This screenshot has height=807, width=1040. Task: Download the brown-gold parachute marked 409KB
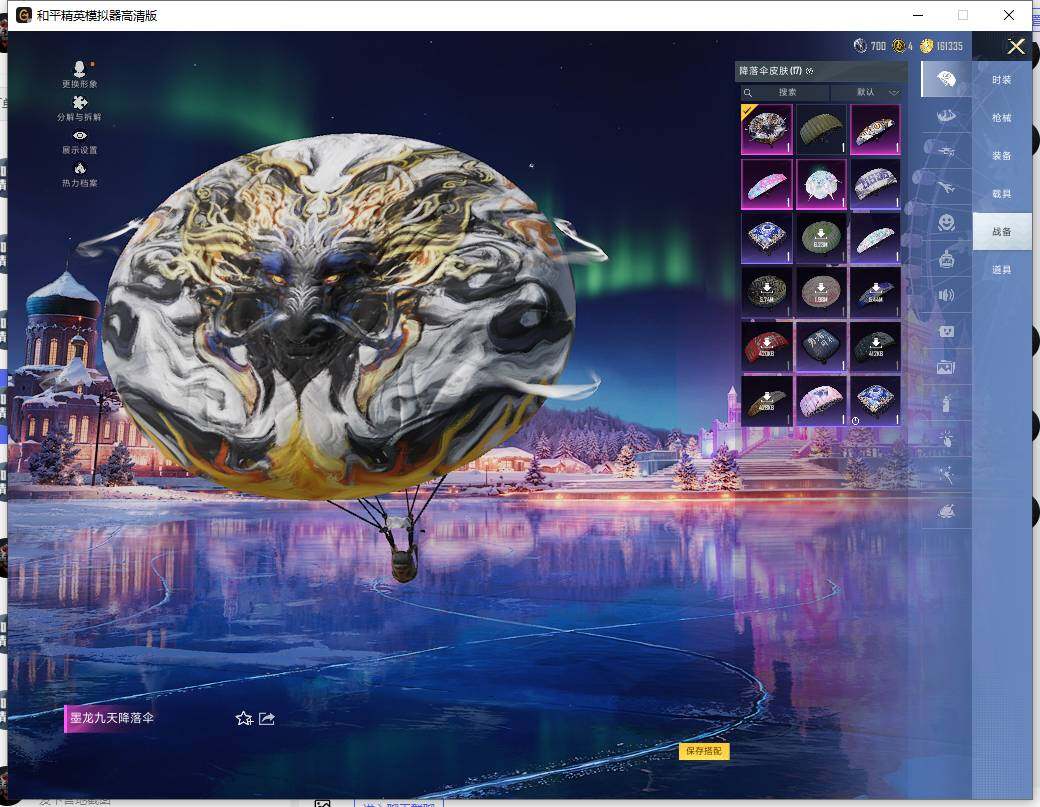(767, 401)
